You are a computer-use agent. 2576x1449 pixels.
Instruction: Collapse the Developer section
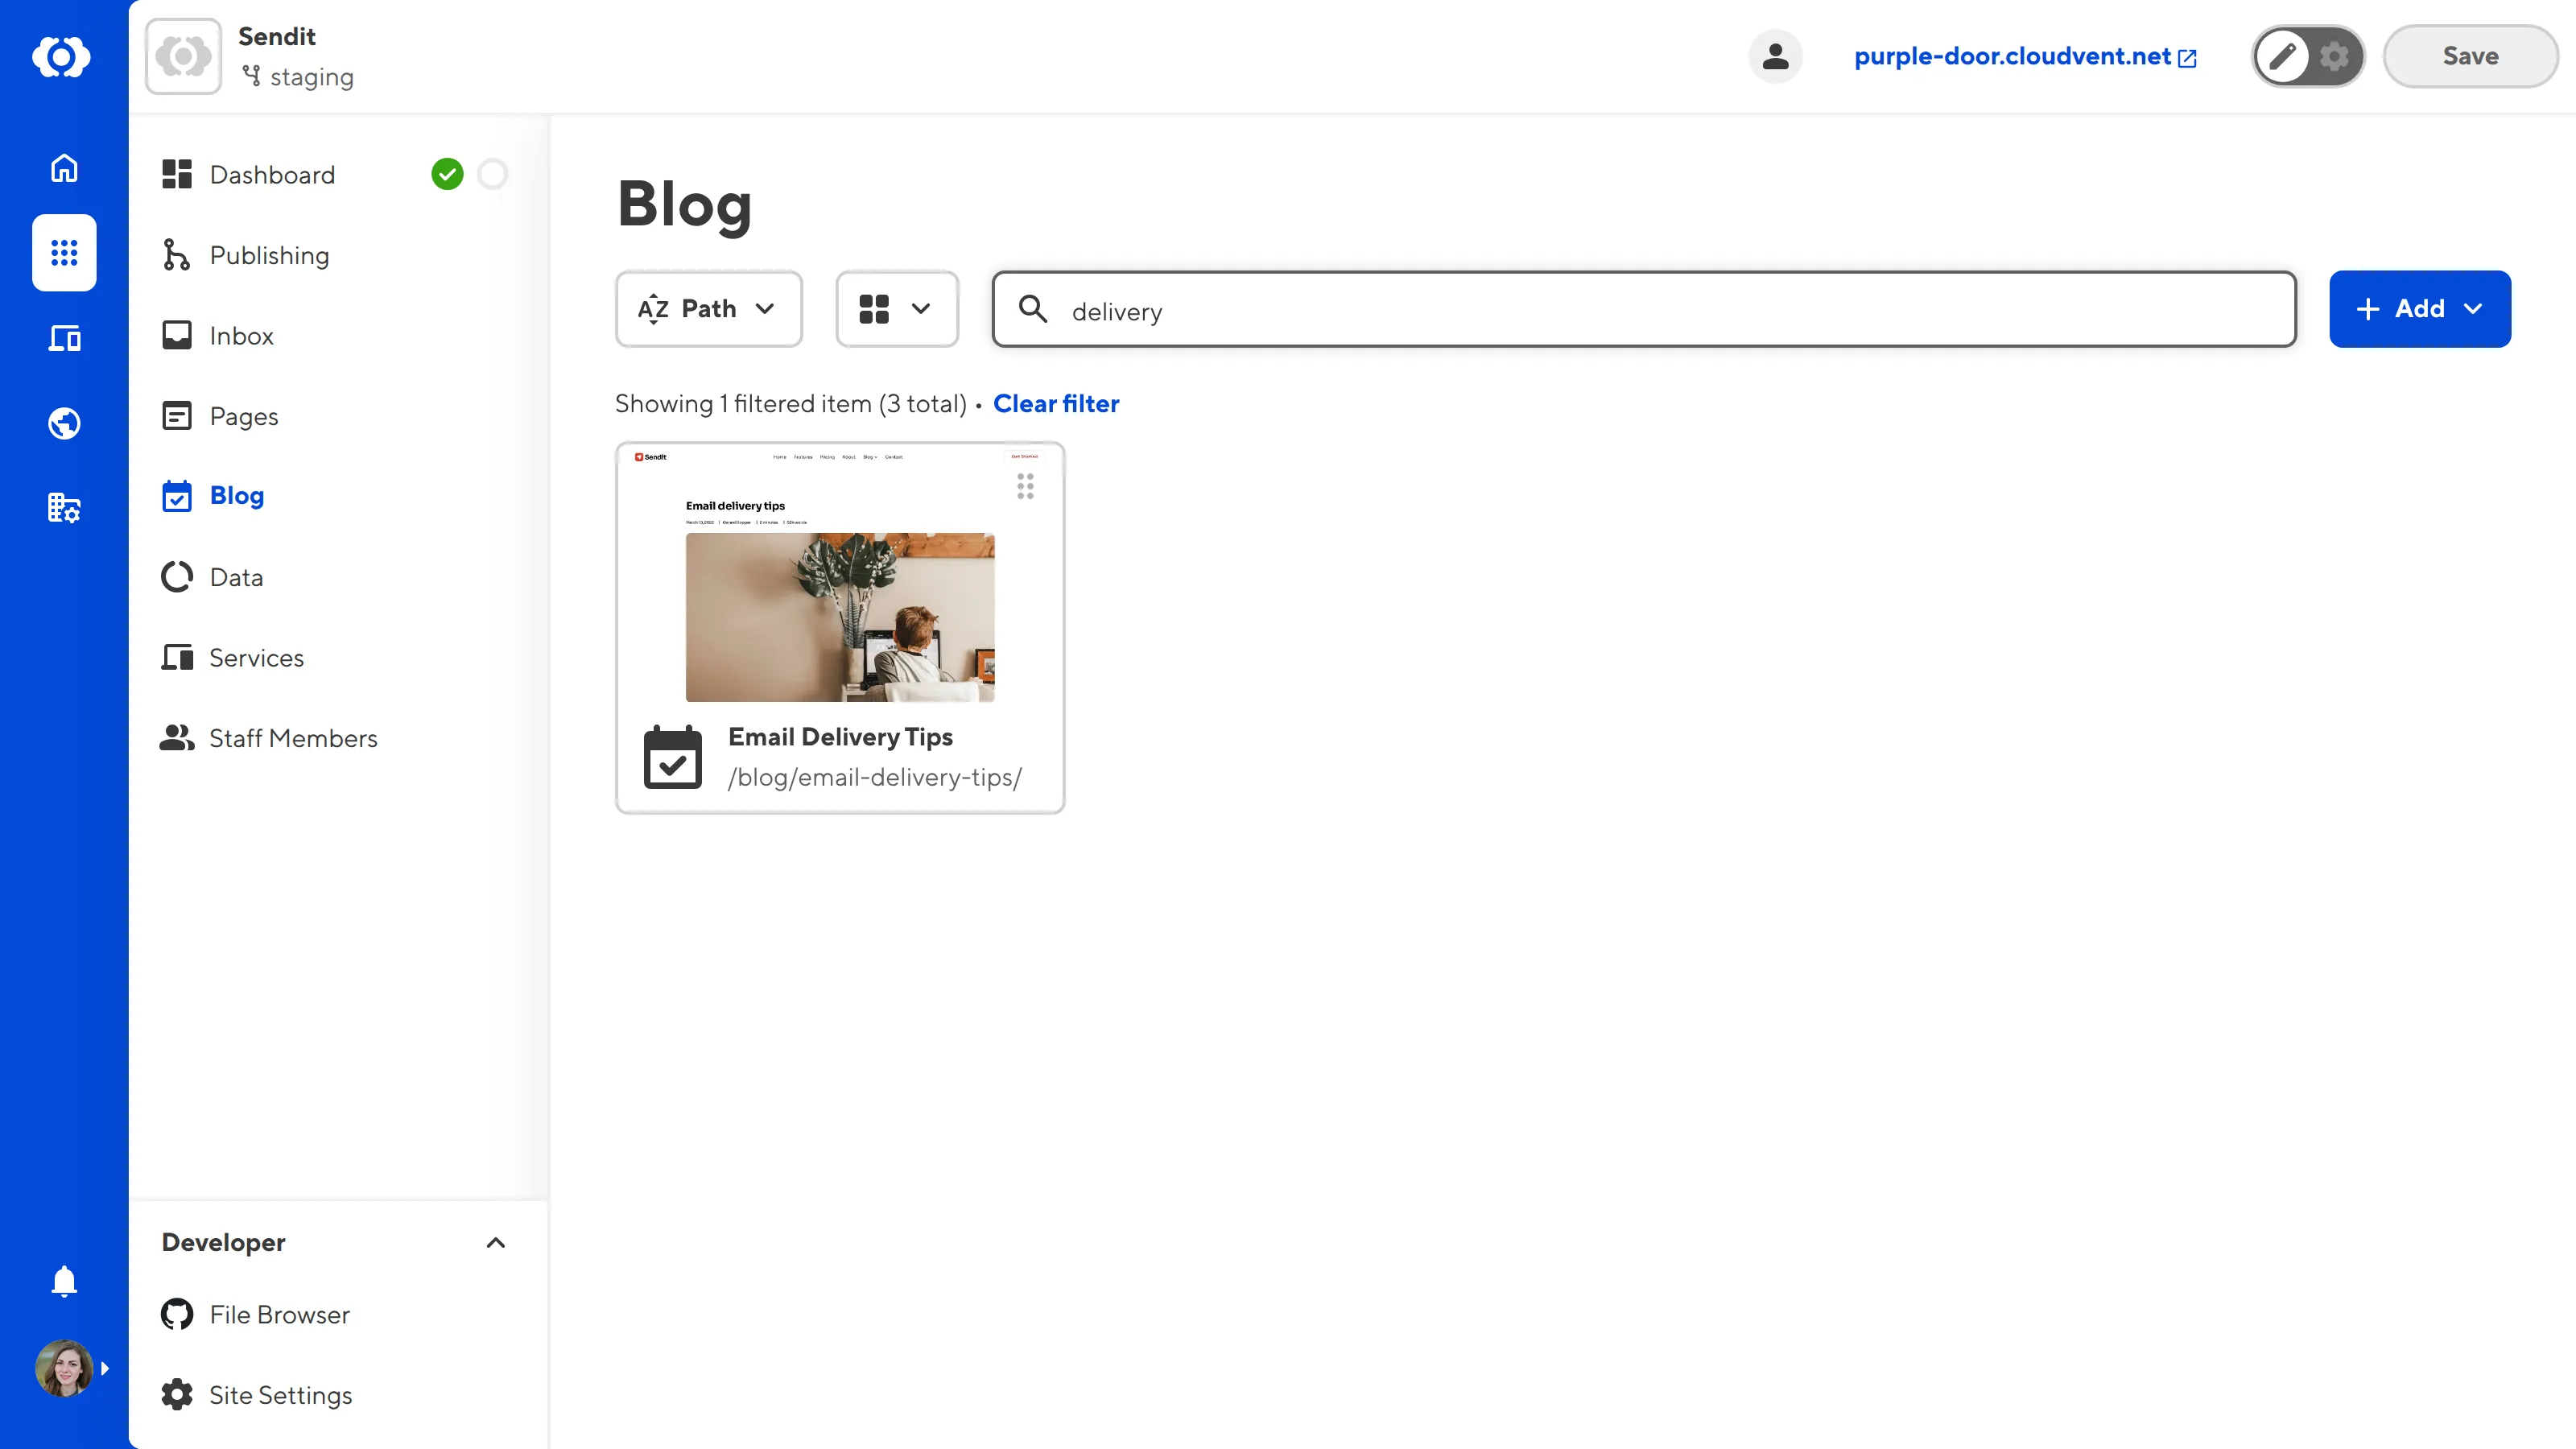tap(495, 1243)
